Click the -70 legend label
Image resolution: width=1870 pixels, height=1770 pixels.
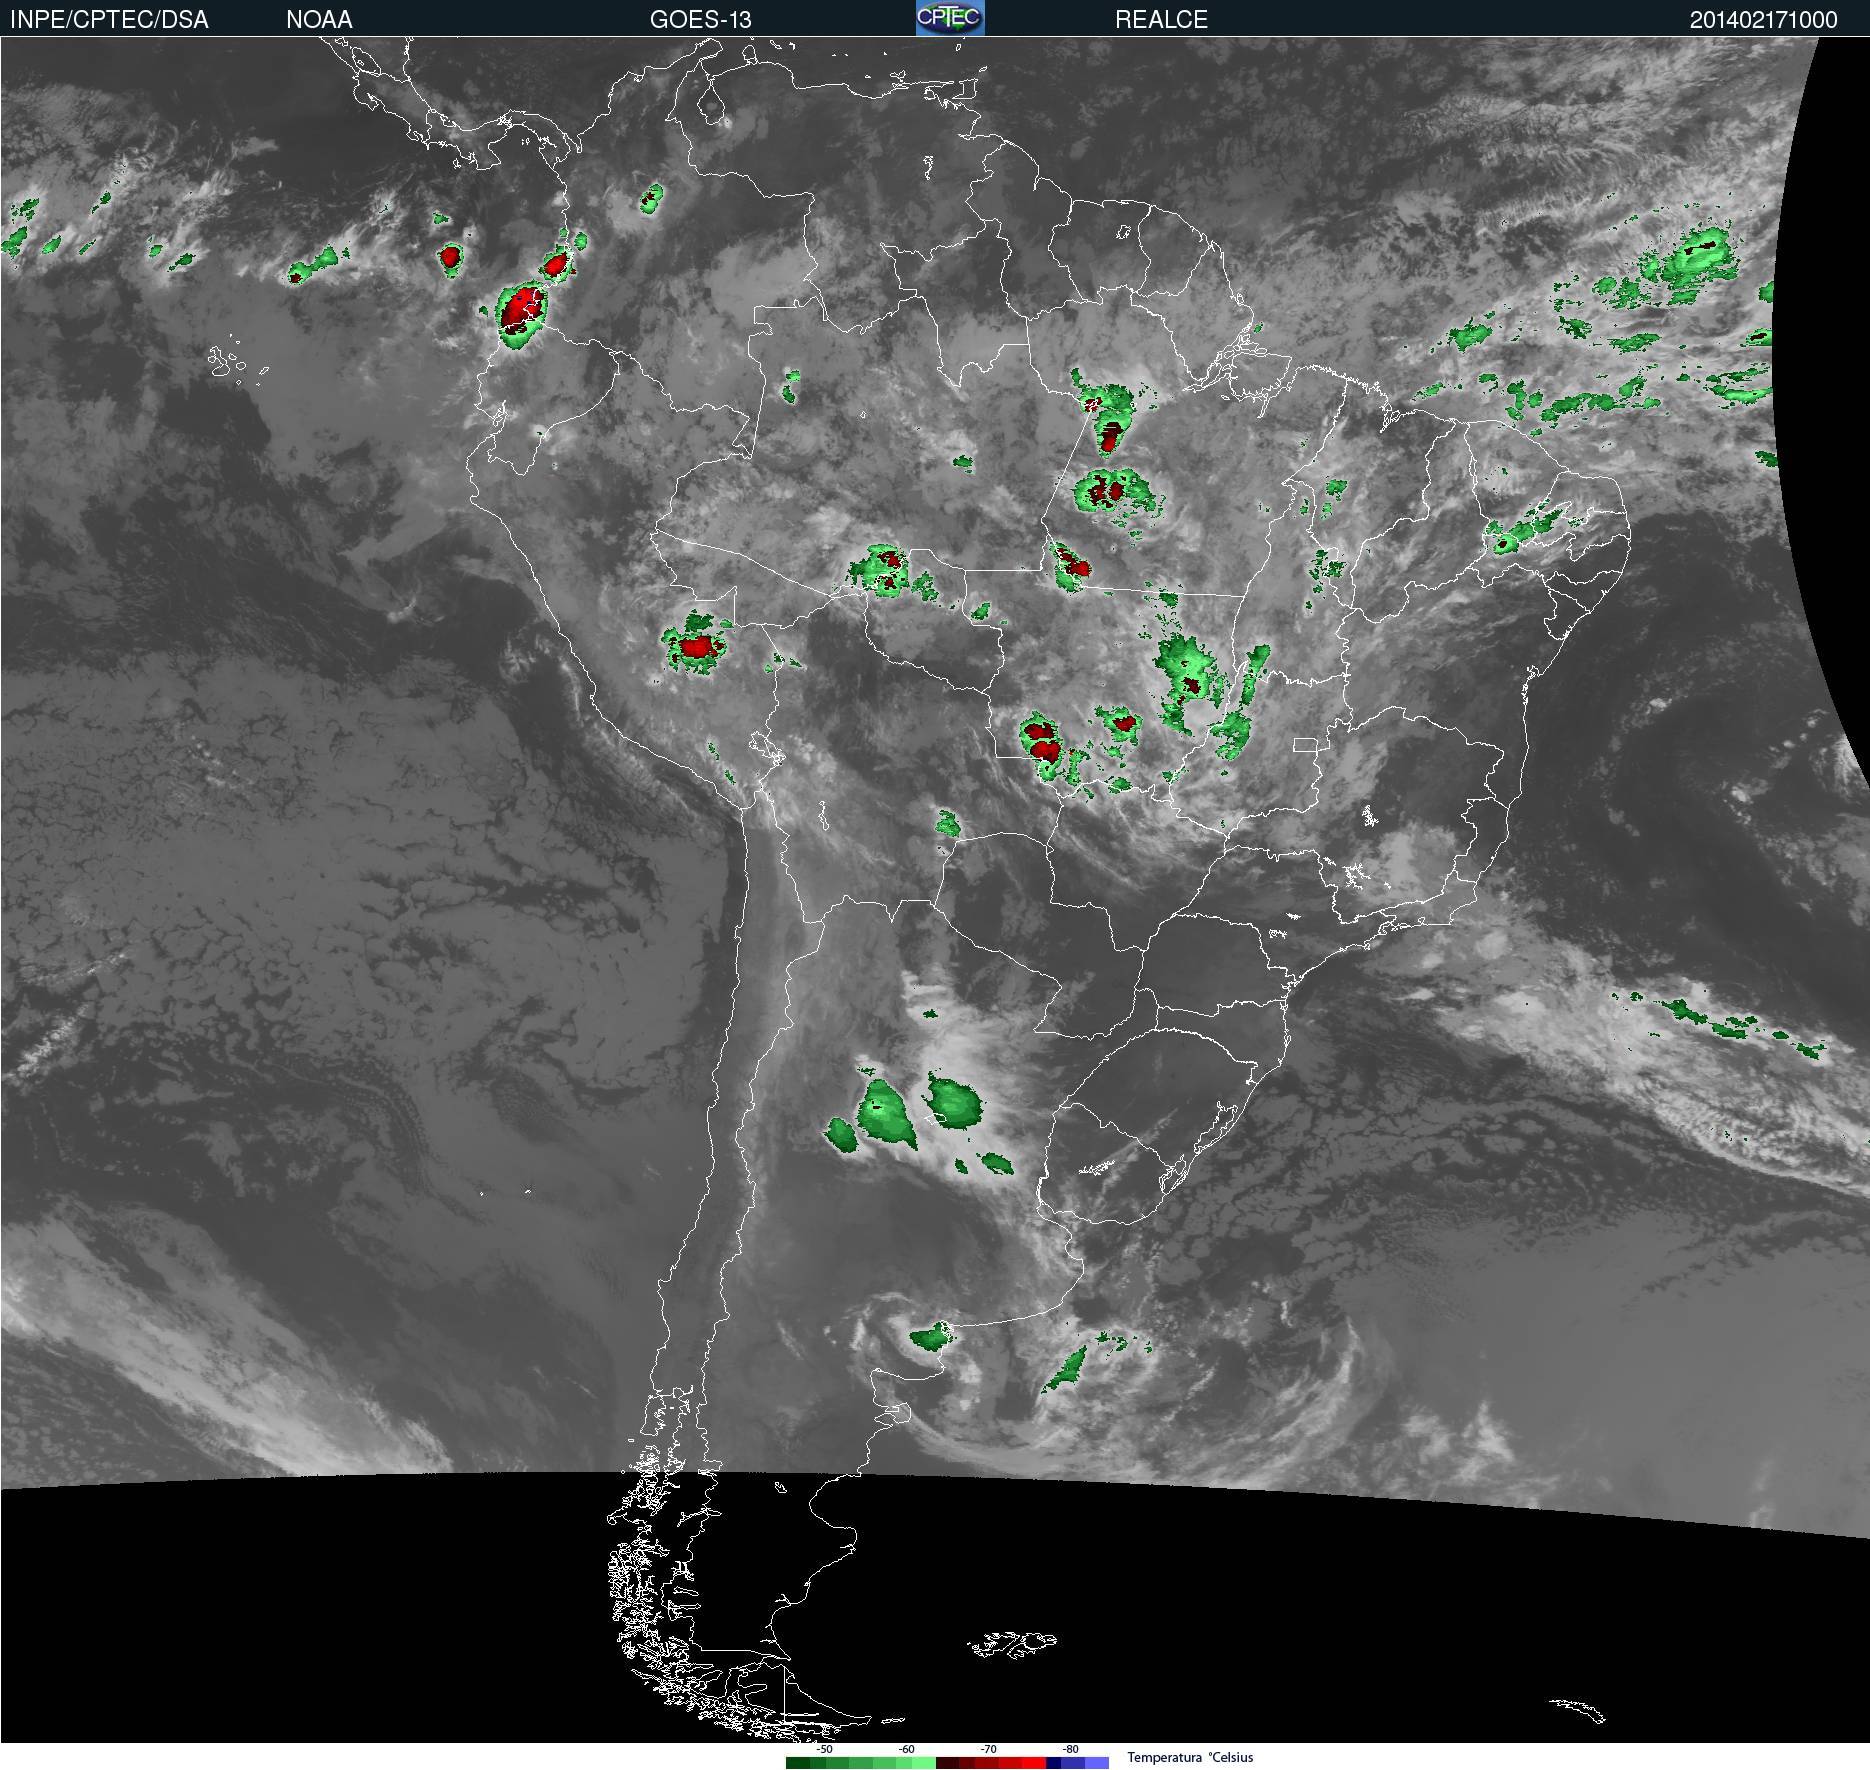coord(988,1749)
